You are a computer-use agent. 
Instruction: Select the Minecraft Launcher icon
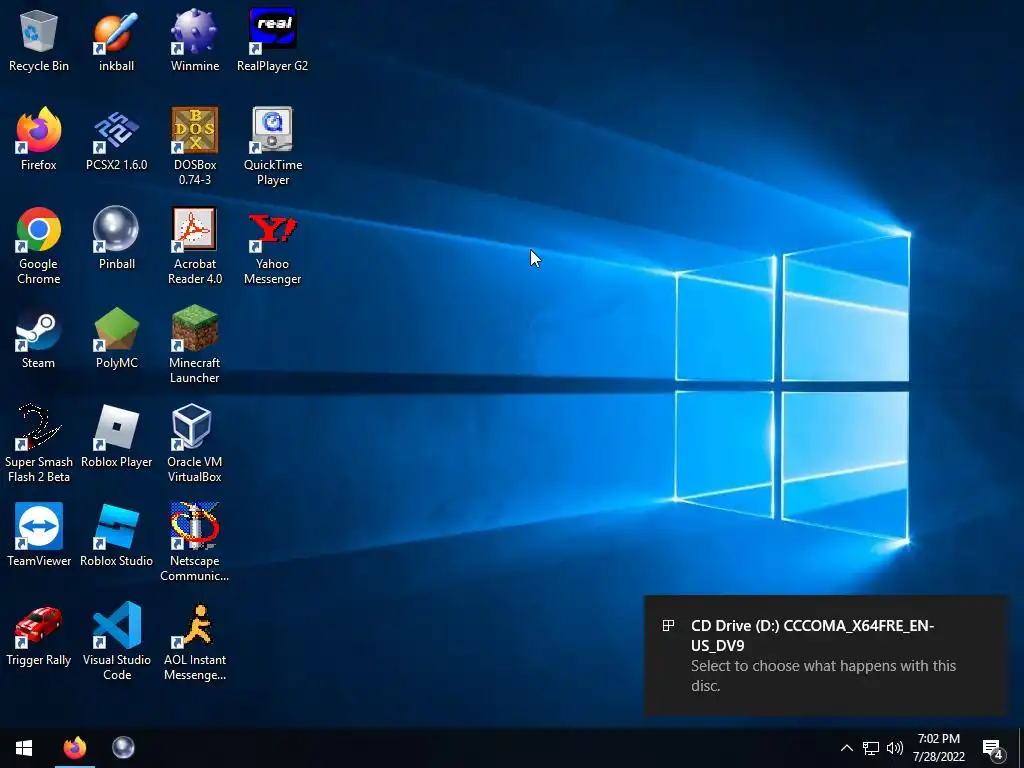pyautogui.click(x=195, y=345)
